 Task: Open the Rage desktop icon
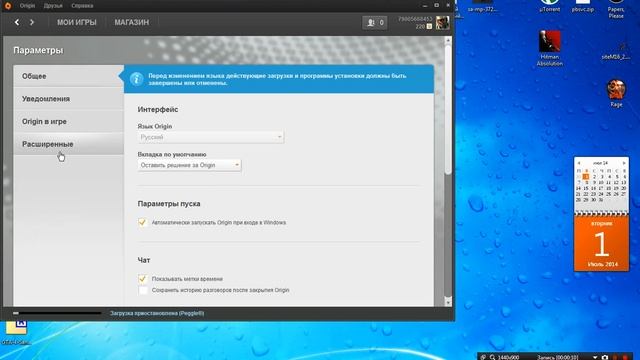click(x=616, y=93)
